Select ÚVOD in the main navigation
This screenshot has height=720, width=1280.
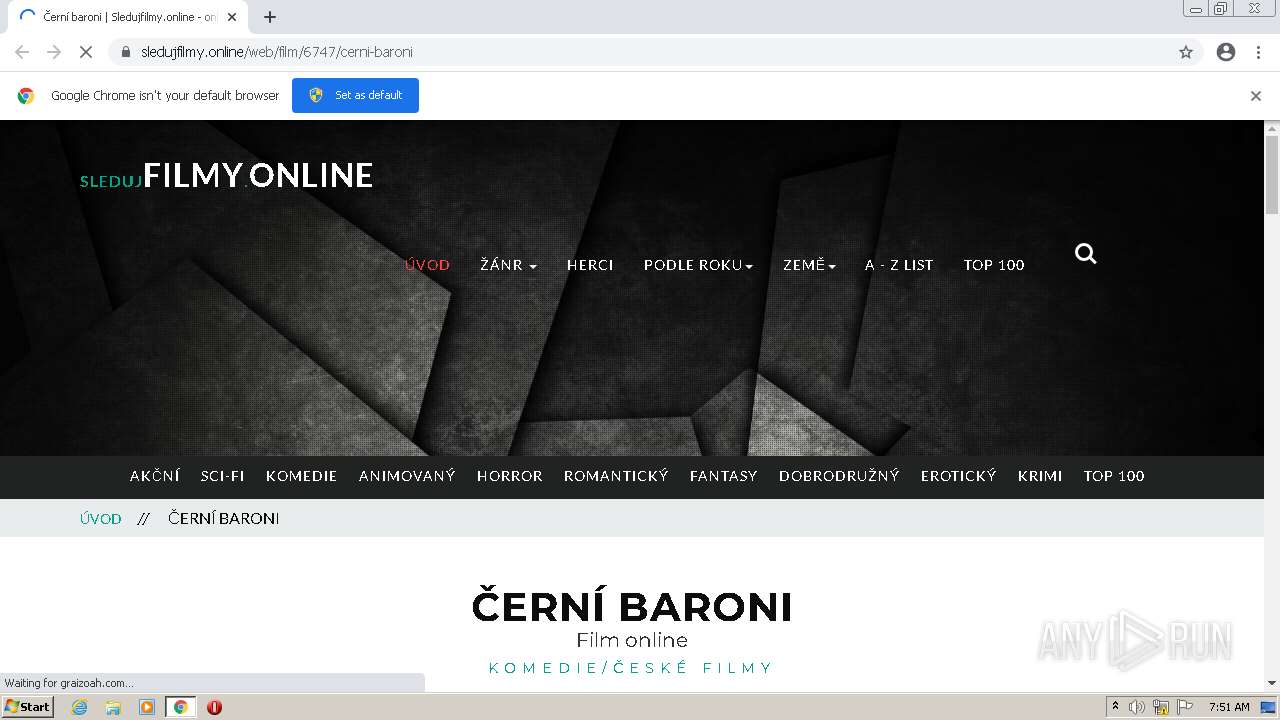(x=427, y=265)
